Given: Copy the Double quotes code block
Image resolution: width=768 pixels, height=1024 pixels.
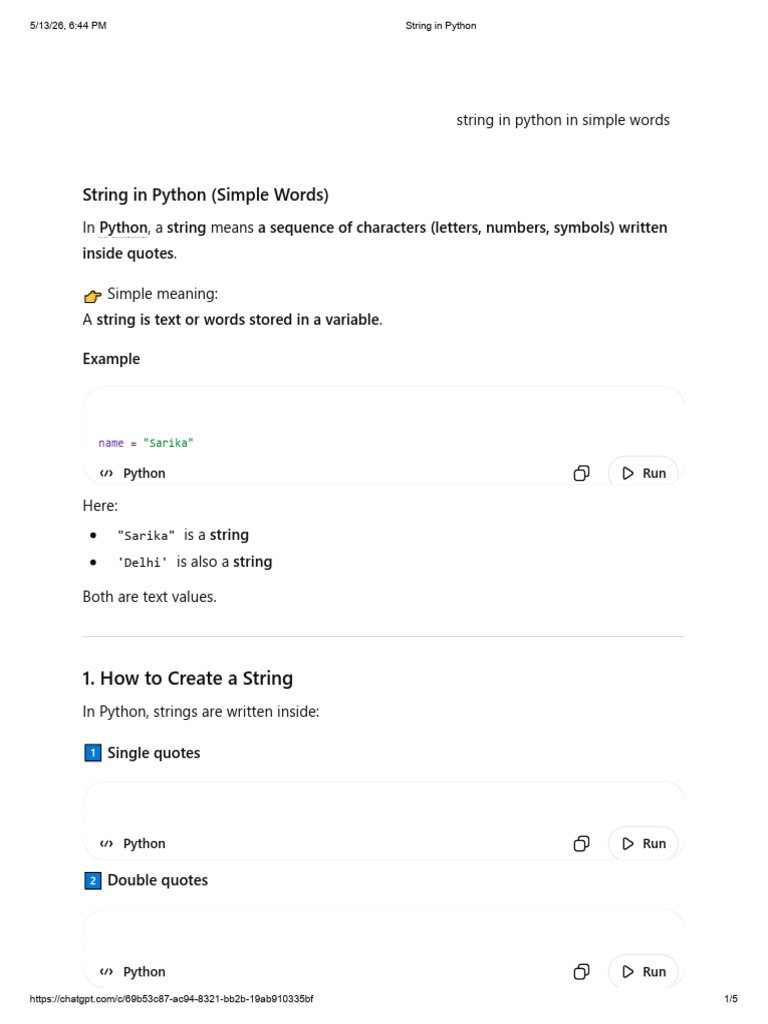Looking at the screenshot, I should coord(581,972).
